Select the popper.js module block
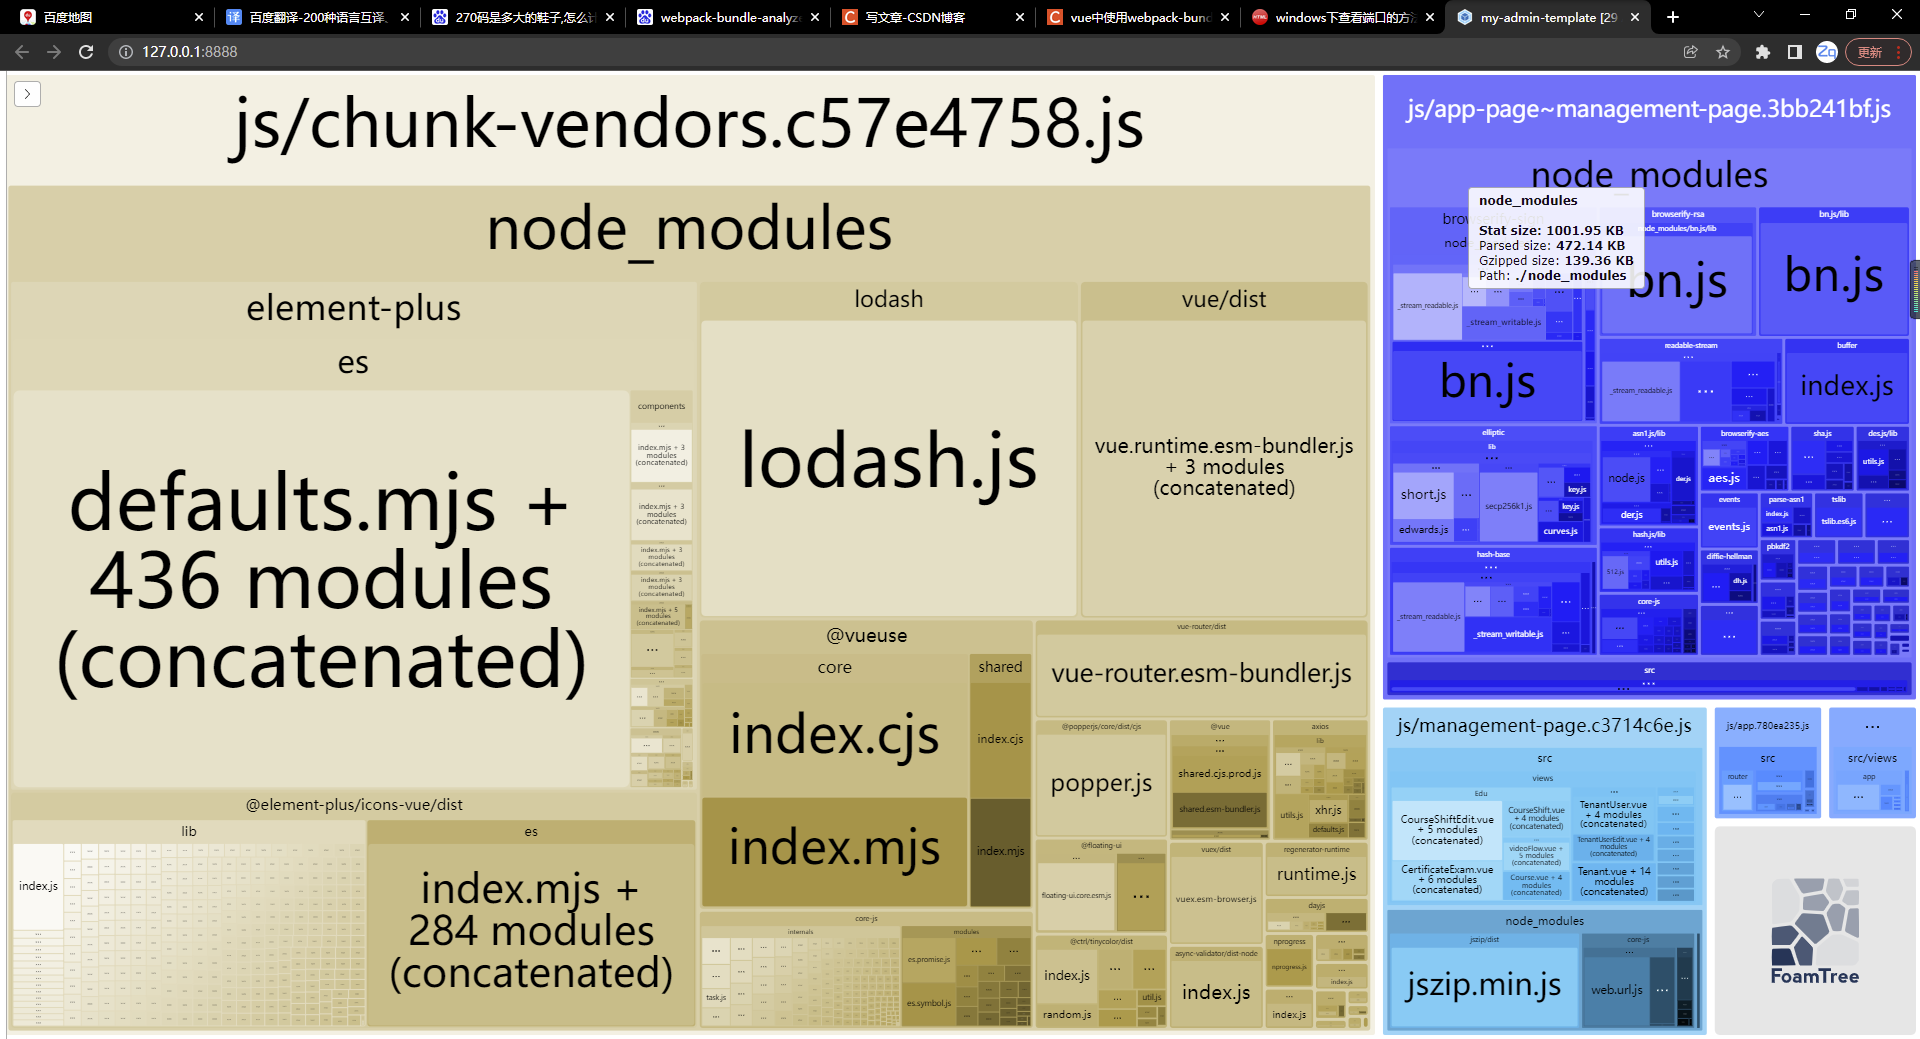1920x1039 pixels. [1101, 784]
